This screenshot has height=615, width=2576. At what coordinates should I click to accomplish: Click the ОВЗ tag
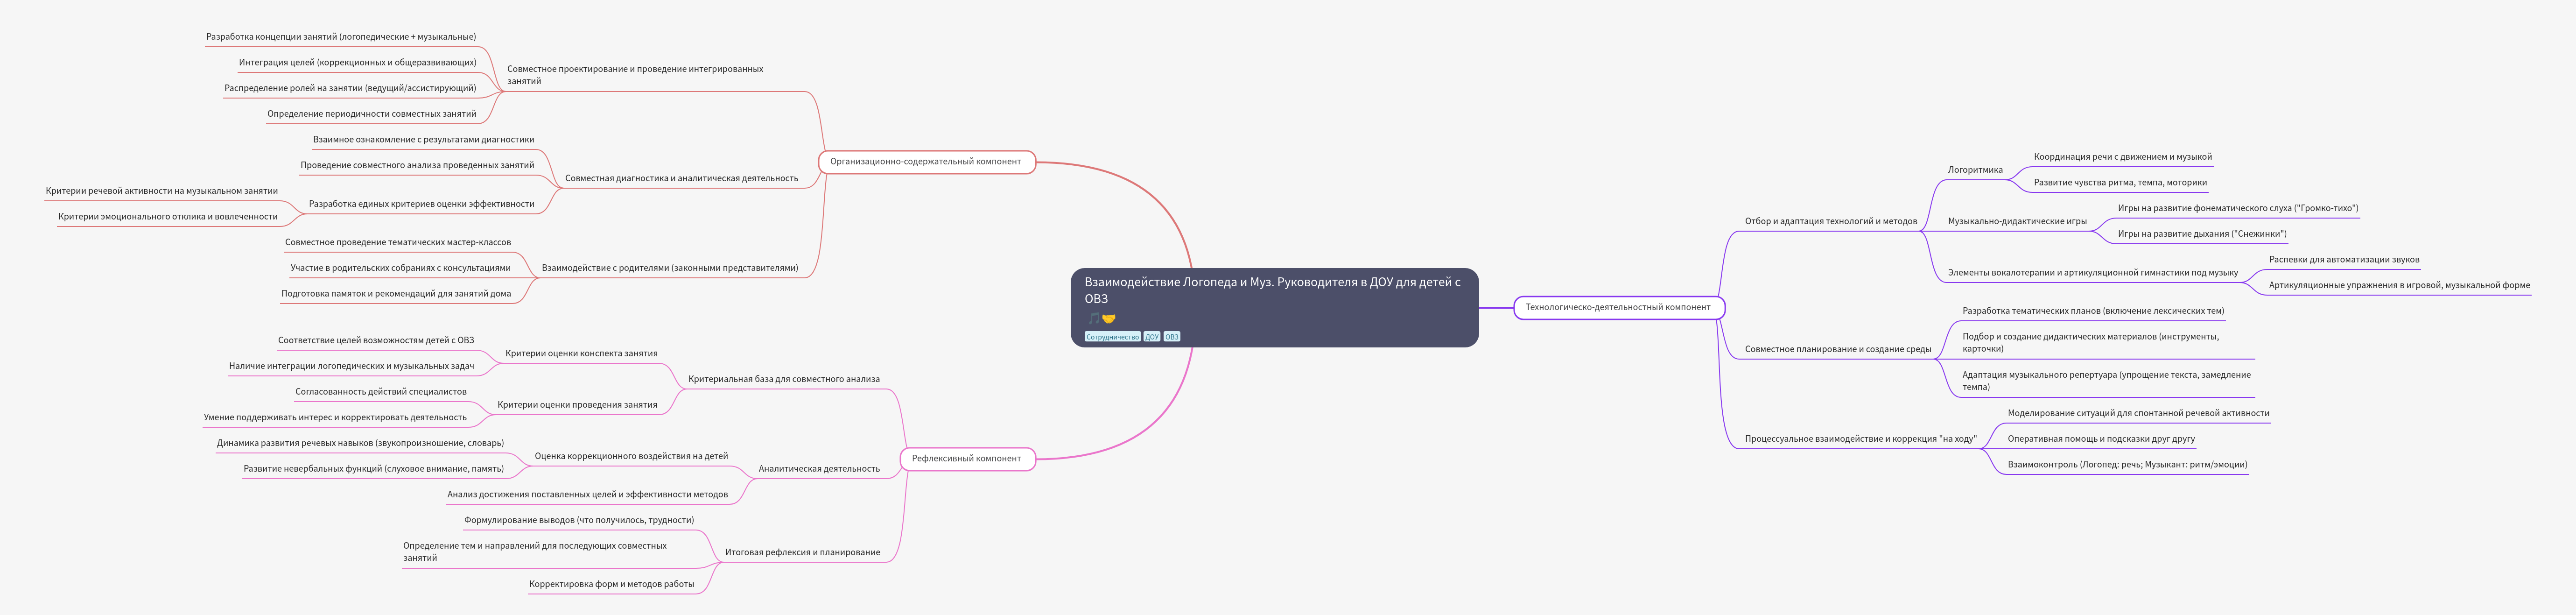1172,337
